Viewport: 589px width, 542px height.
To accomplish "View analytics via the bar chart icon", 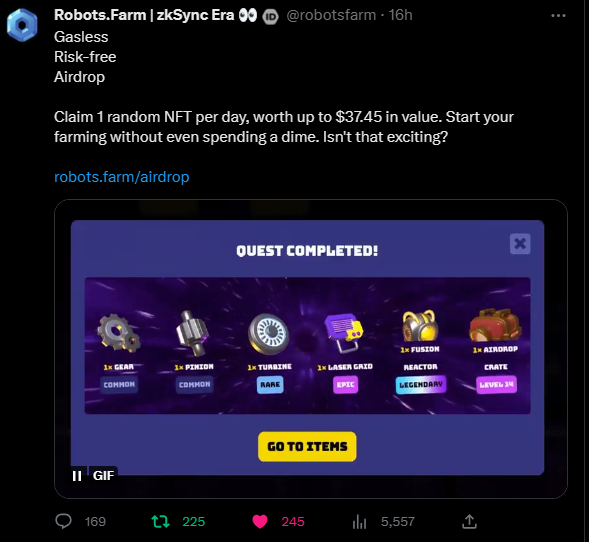I will point(359,521).
